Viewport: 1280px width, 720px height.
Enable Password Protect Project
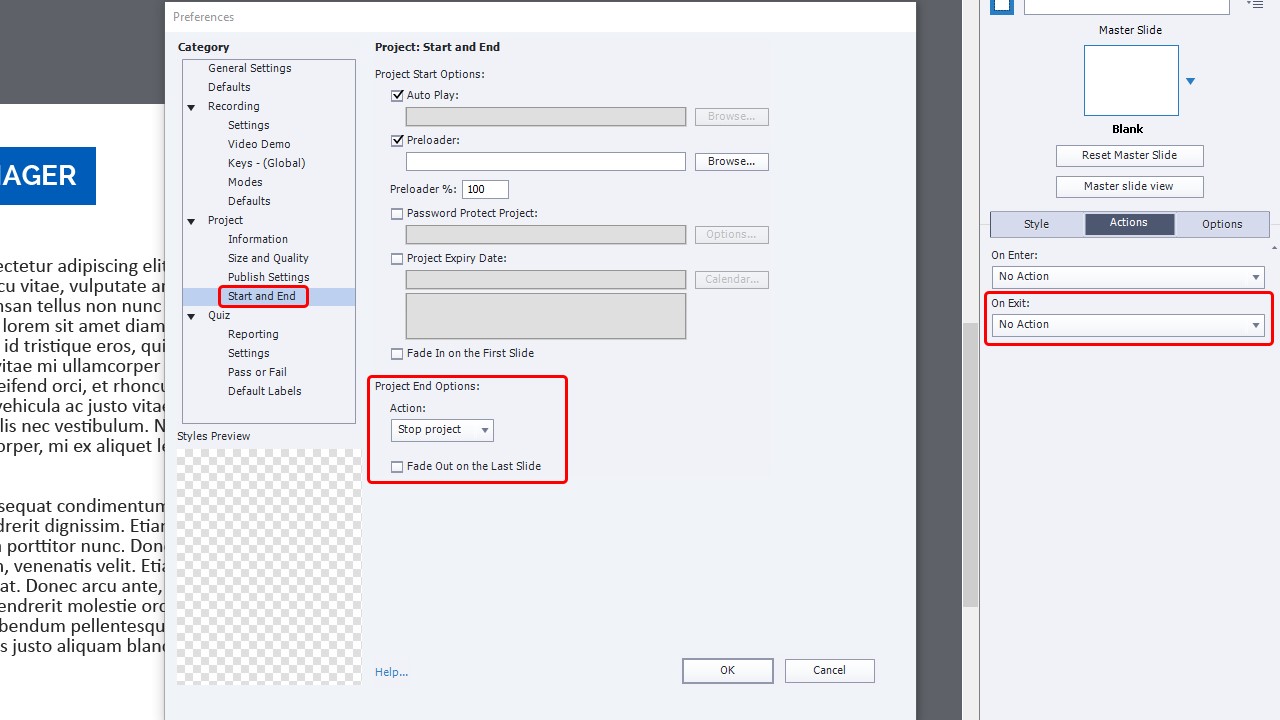[x=397, y=213]
